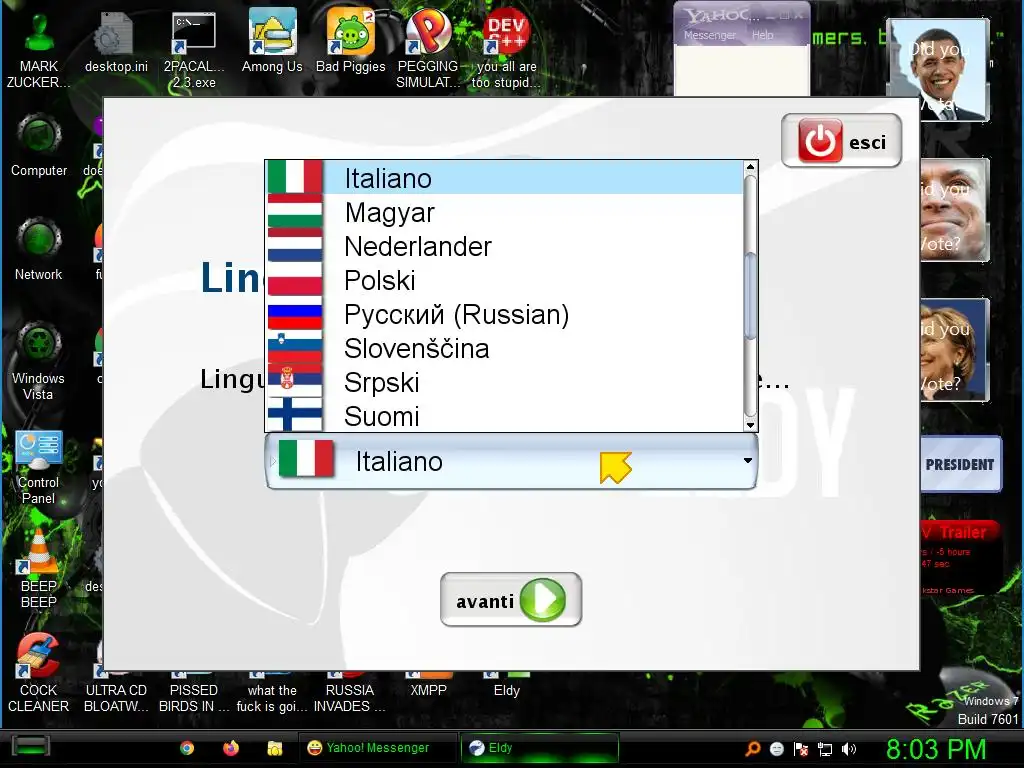The width and height of the screenshot is (1024, 768).
Task: Click the Start button on taskbar
Action: coord(31,747)
